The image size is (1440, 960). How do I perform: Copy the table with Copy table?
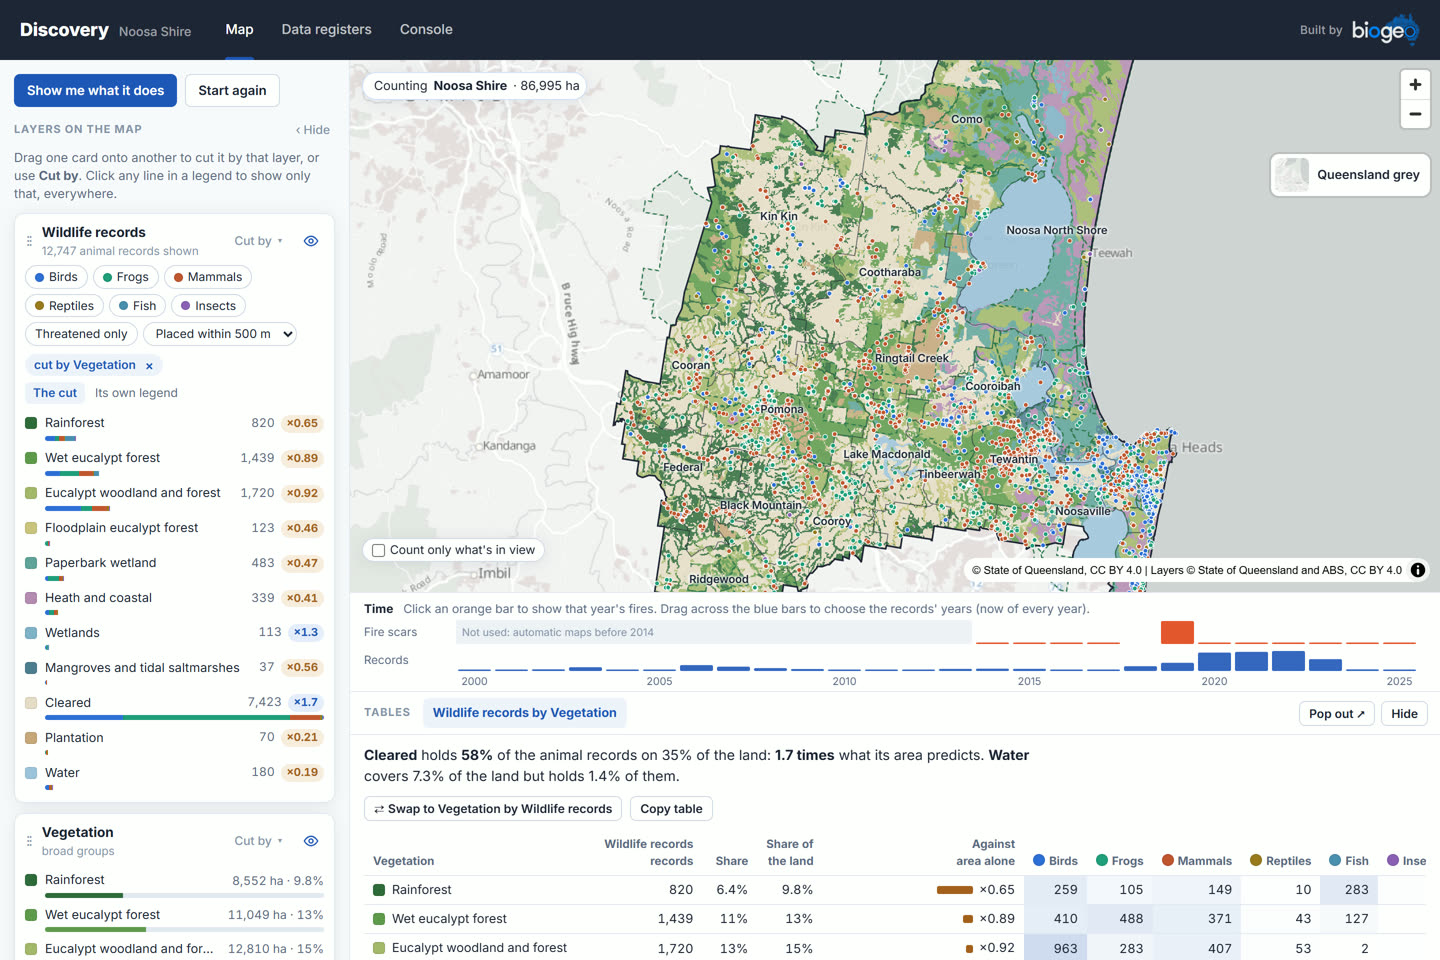pos(671,809)
